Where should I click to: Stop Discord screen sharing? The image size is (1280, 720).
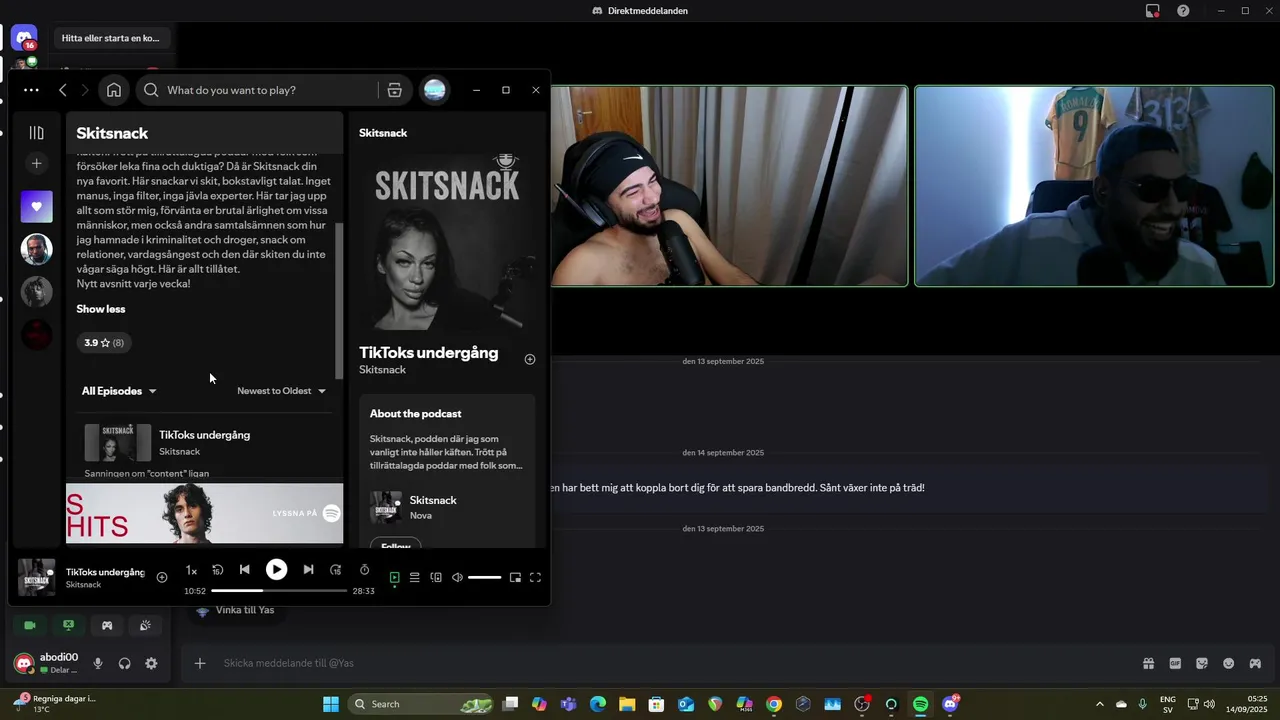click(68, 625)
